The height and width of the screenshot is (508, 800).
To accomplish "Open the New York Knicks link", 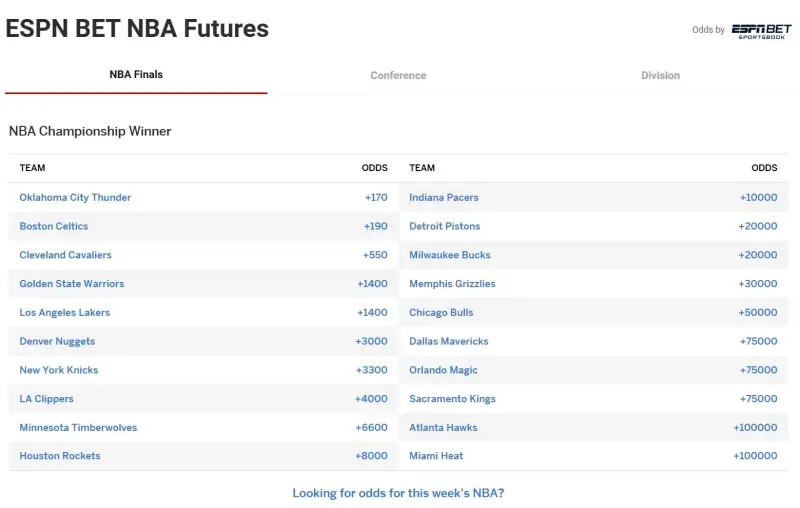I will click(59, 370).
